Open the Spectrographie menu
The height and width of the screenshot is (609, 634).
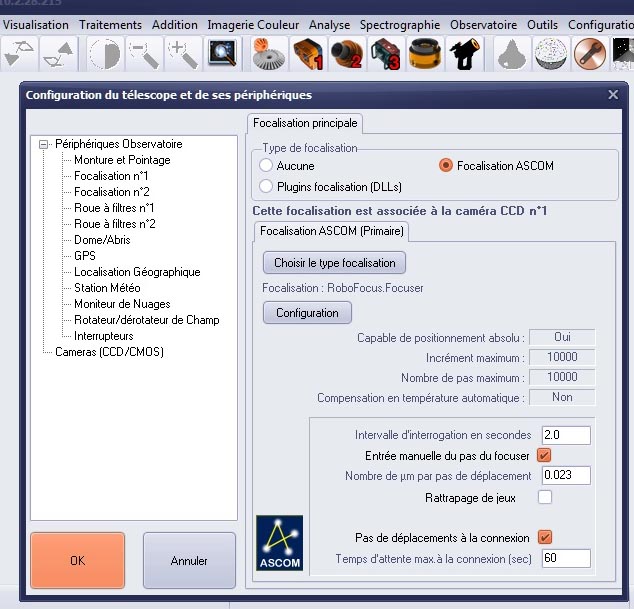[x=399, y=24]
